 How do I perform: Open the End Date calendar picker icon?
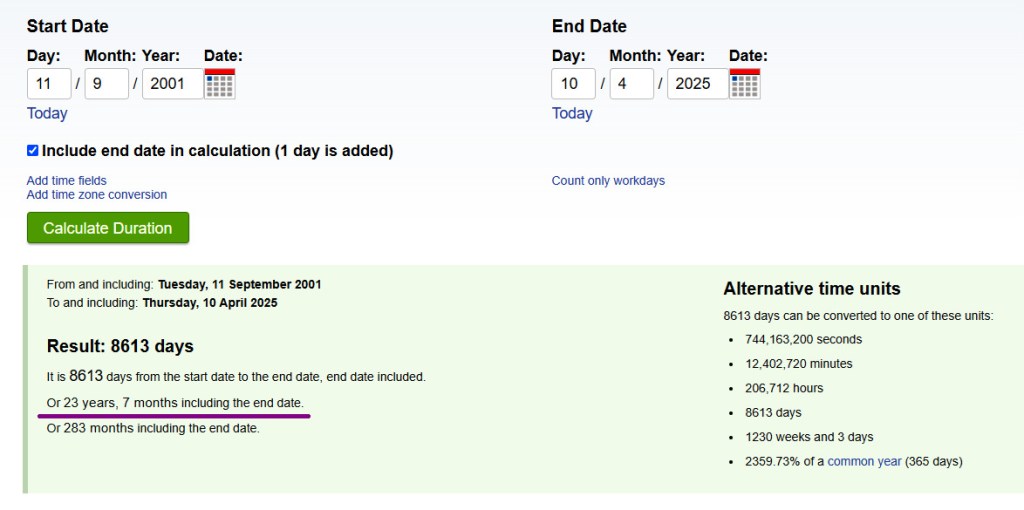pyautogui.click(x=745, y=84)
